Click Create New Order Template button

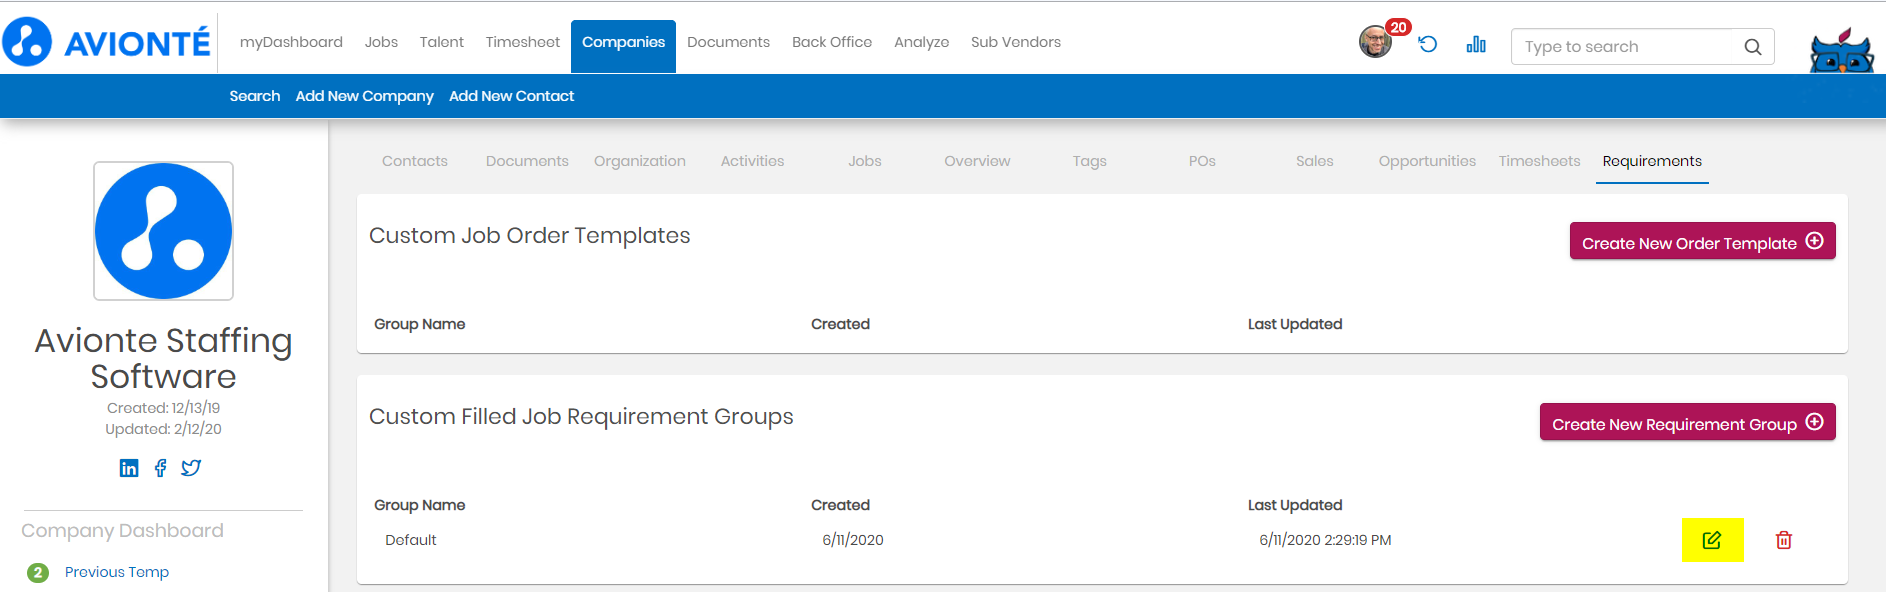[x=1703, y=241]
